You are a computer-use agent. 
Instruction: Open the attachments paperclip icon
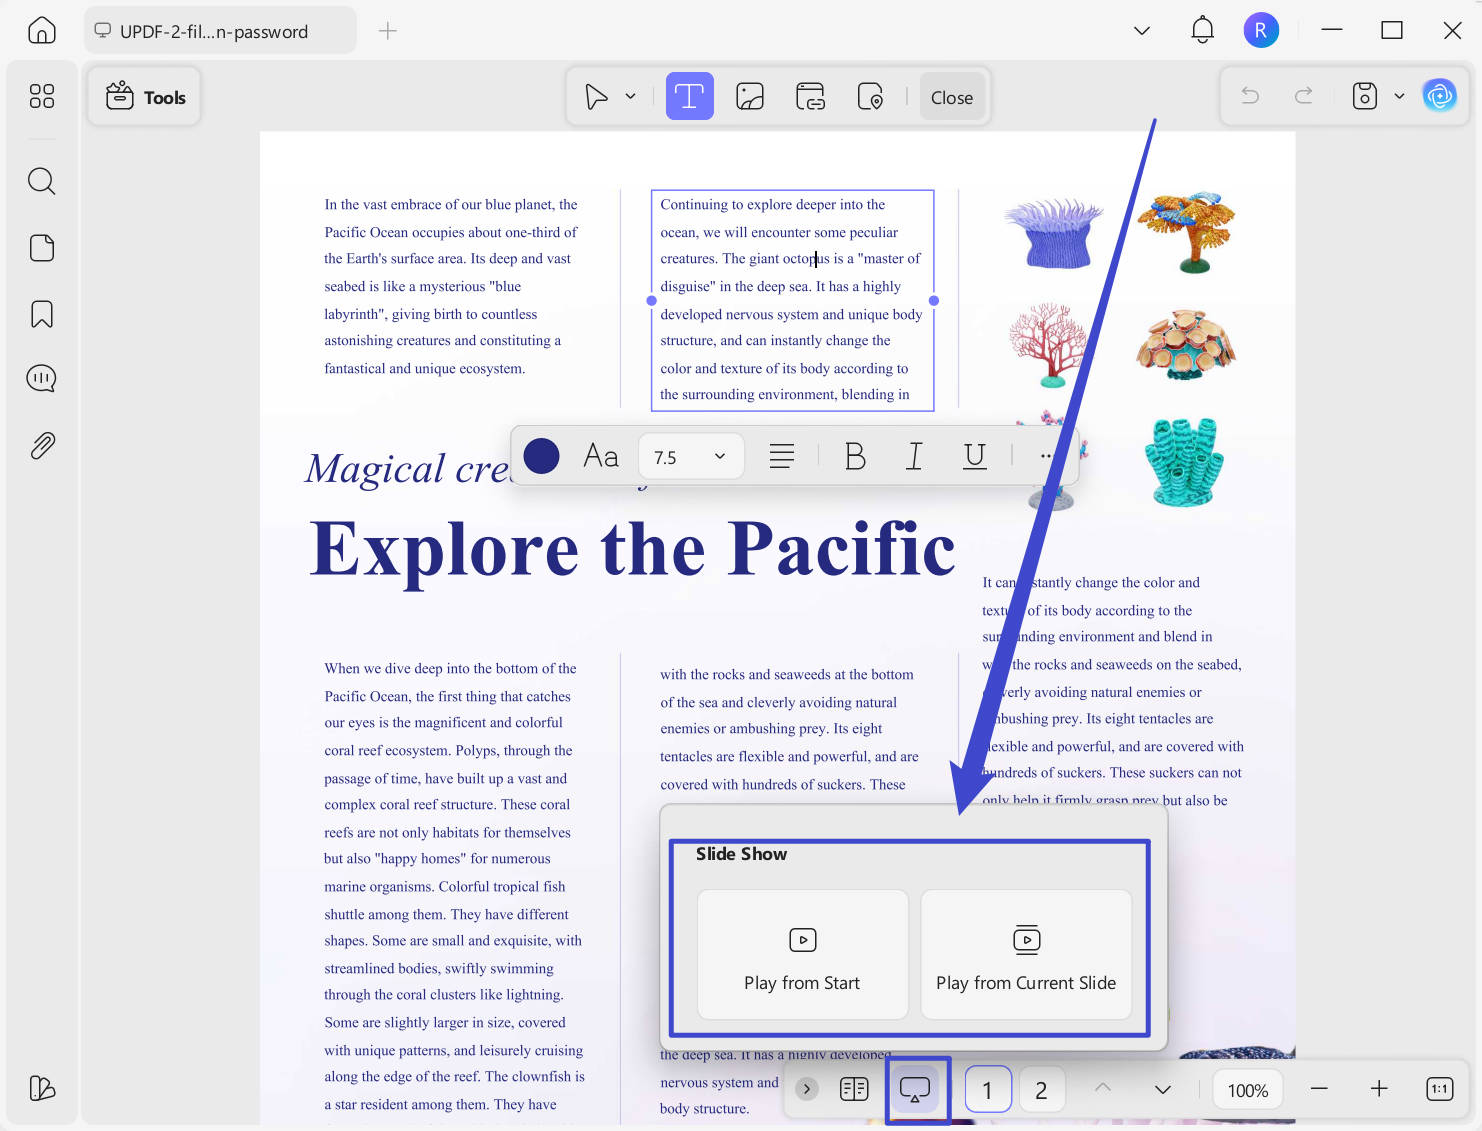click(x=42, y=445)
